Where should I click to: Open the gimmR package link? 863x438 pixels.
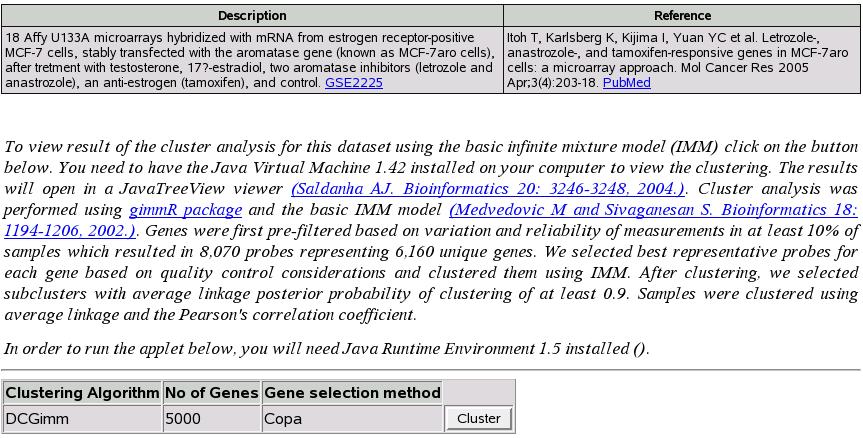(x=185, y=210)
